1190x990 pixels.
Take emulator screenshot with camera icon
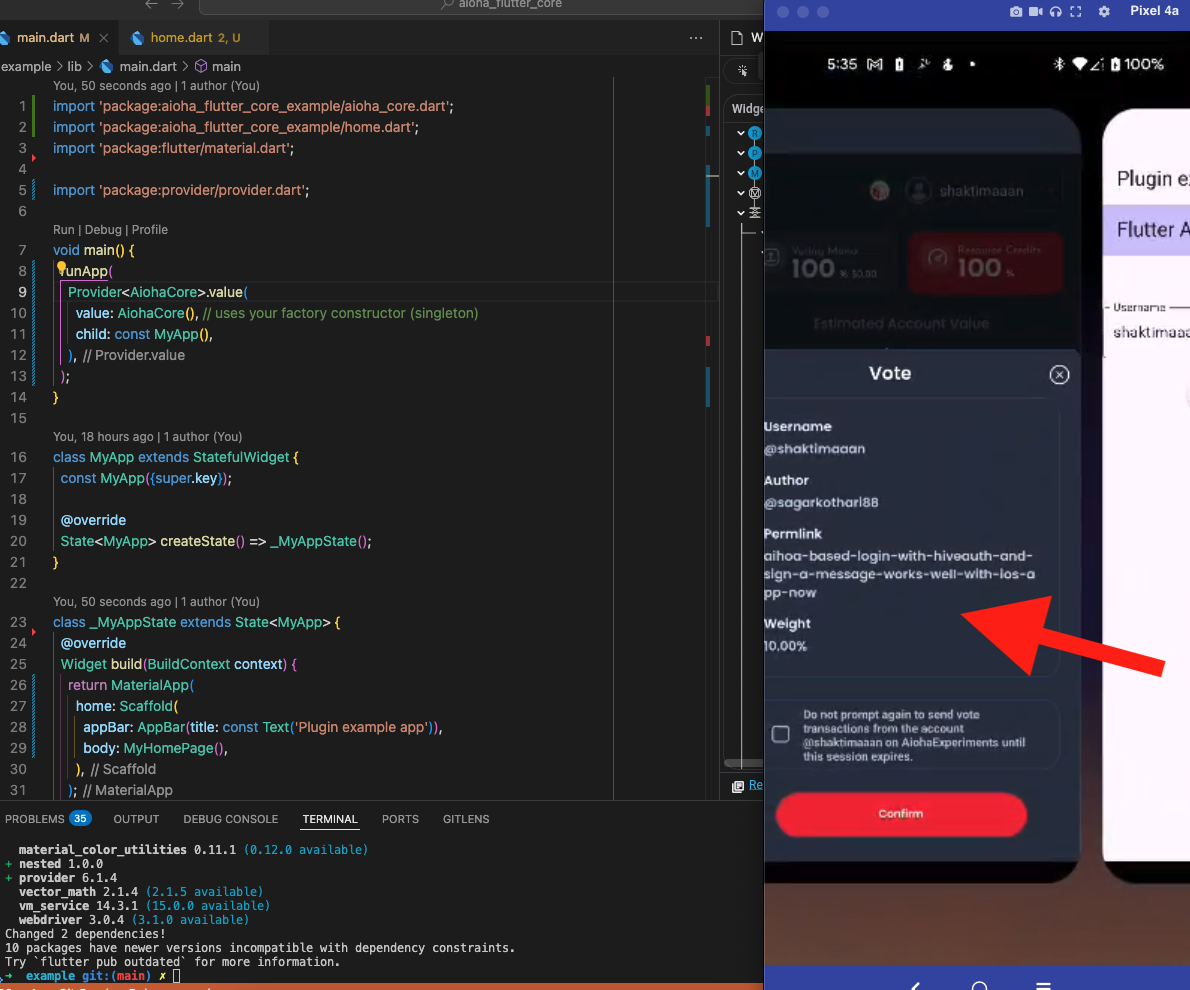1015,11
